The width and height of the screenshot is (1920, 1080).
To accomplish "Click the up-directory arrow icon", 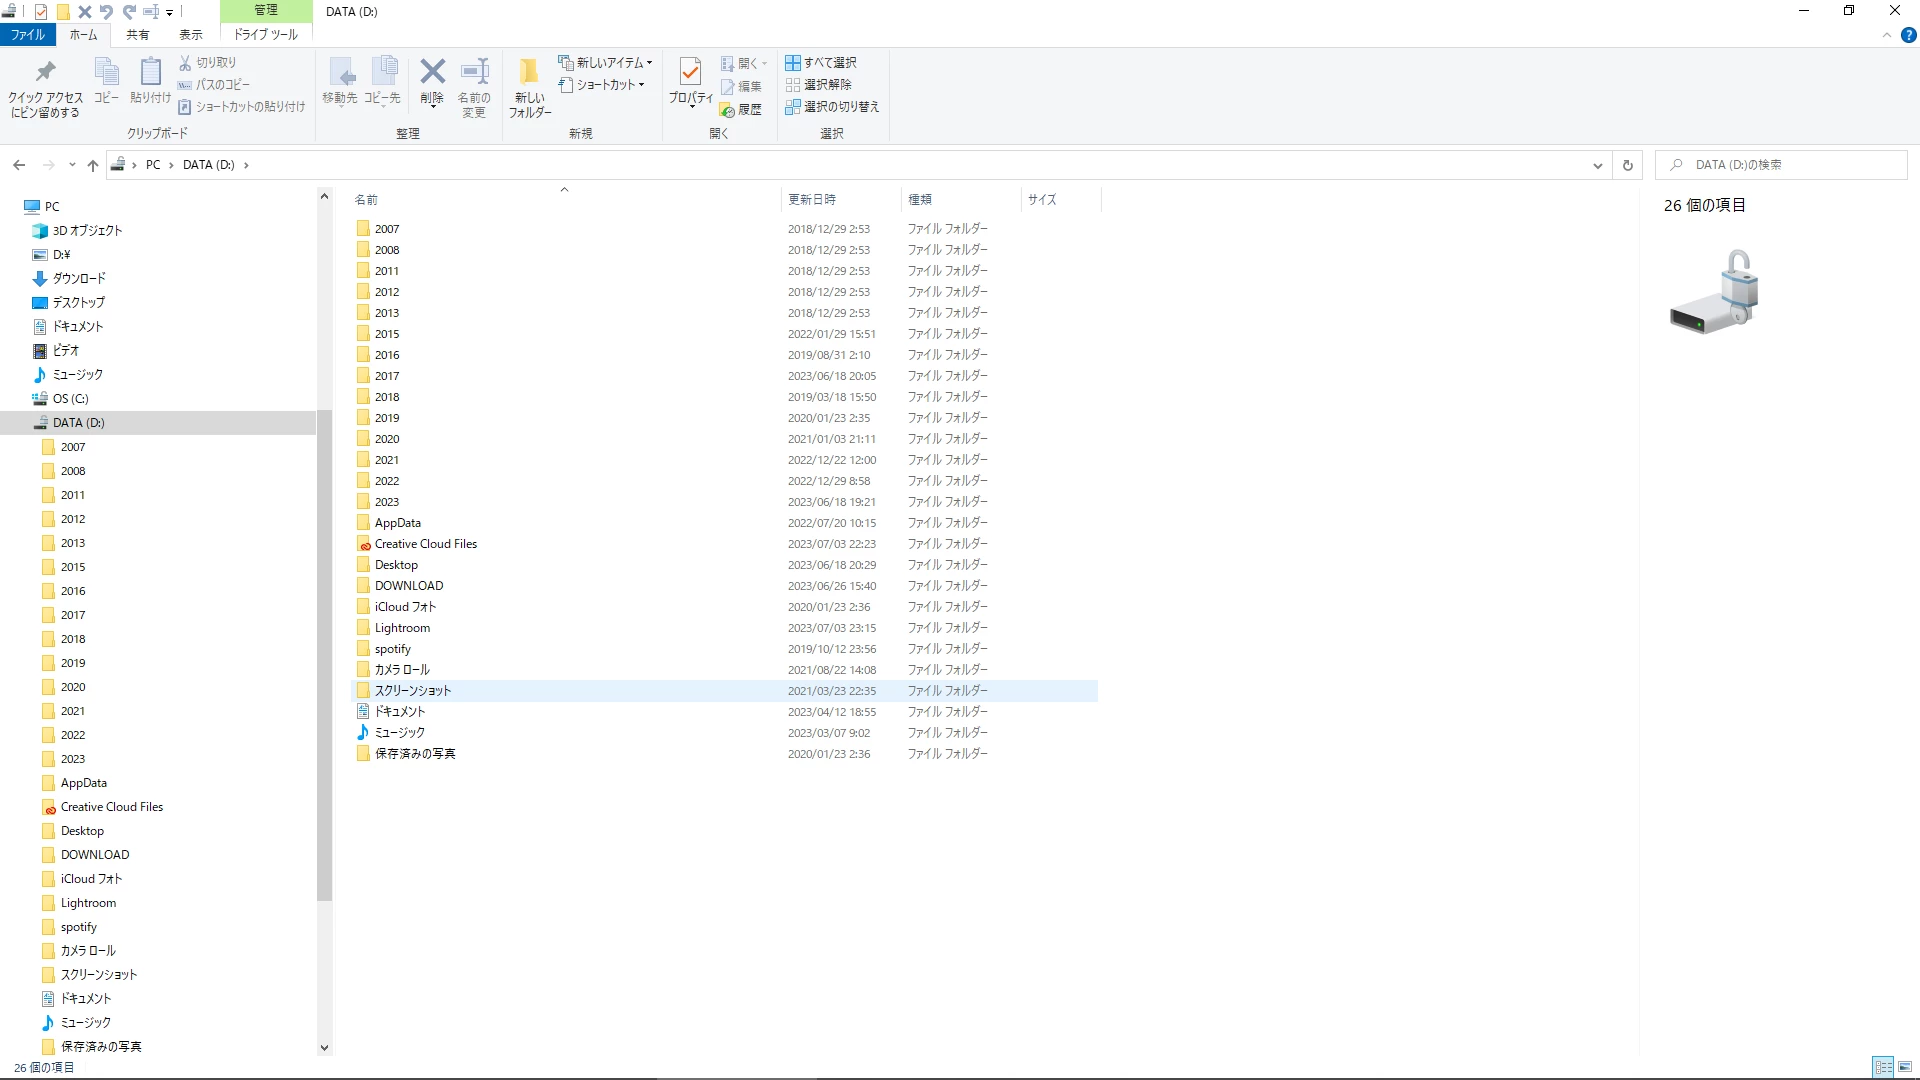I will pos(93,165).
